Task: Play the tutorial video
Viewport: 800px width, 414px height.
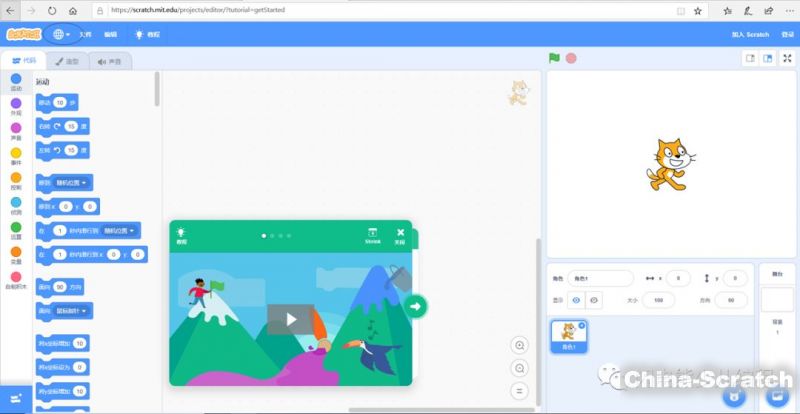Action: 290,319
